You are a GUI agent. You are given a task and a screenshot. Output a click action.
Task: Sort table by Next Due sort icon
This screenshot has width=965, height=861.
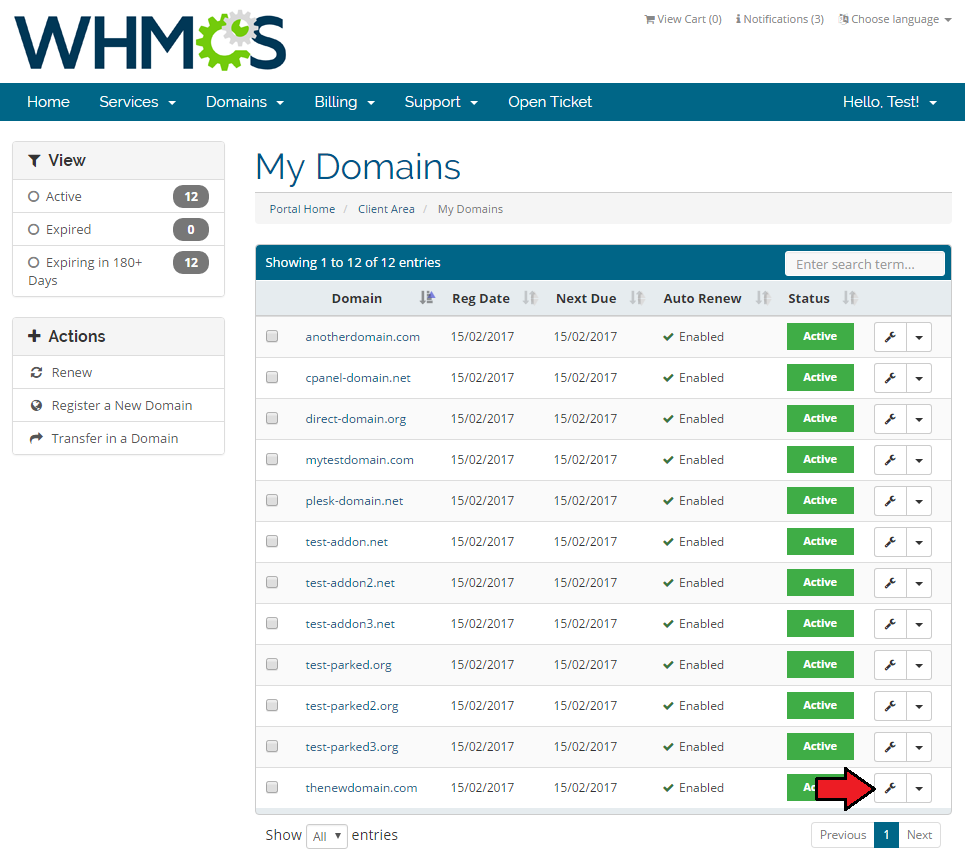point(637,298)
